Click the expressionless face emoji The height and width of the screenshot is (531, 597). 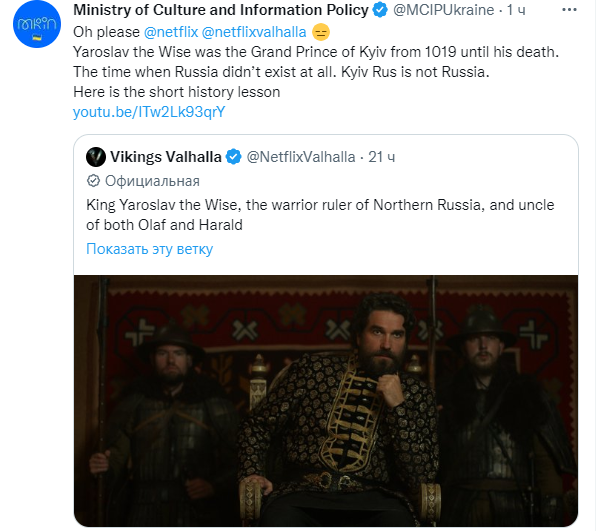[x=321, y=32]
